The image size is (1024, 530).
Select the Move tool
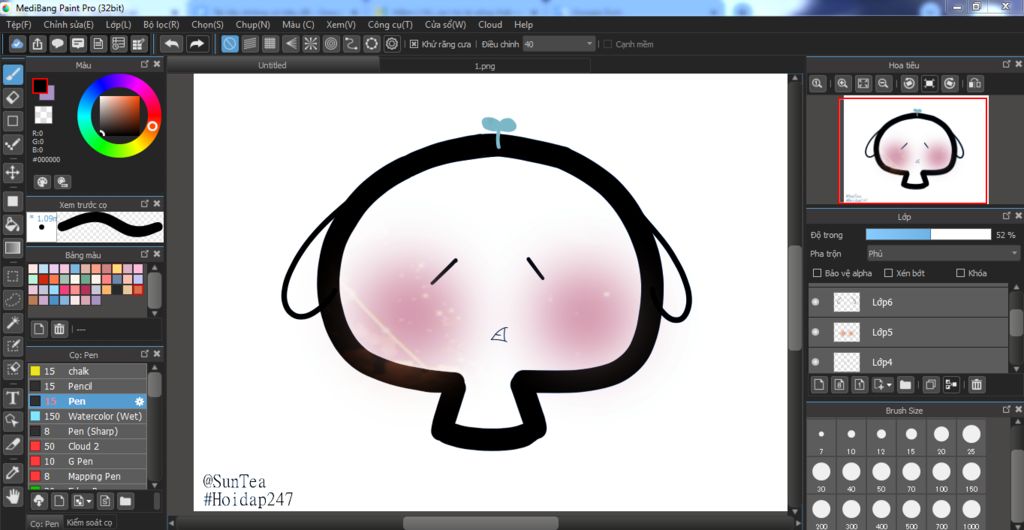pyautogui.click(x=12, y=172)
